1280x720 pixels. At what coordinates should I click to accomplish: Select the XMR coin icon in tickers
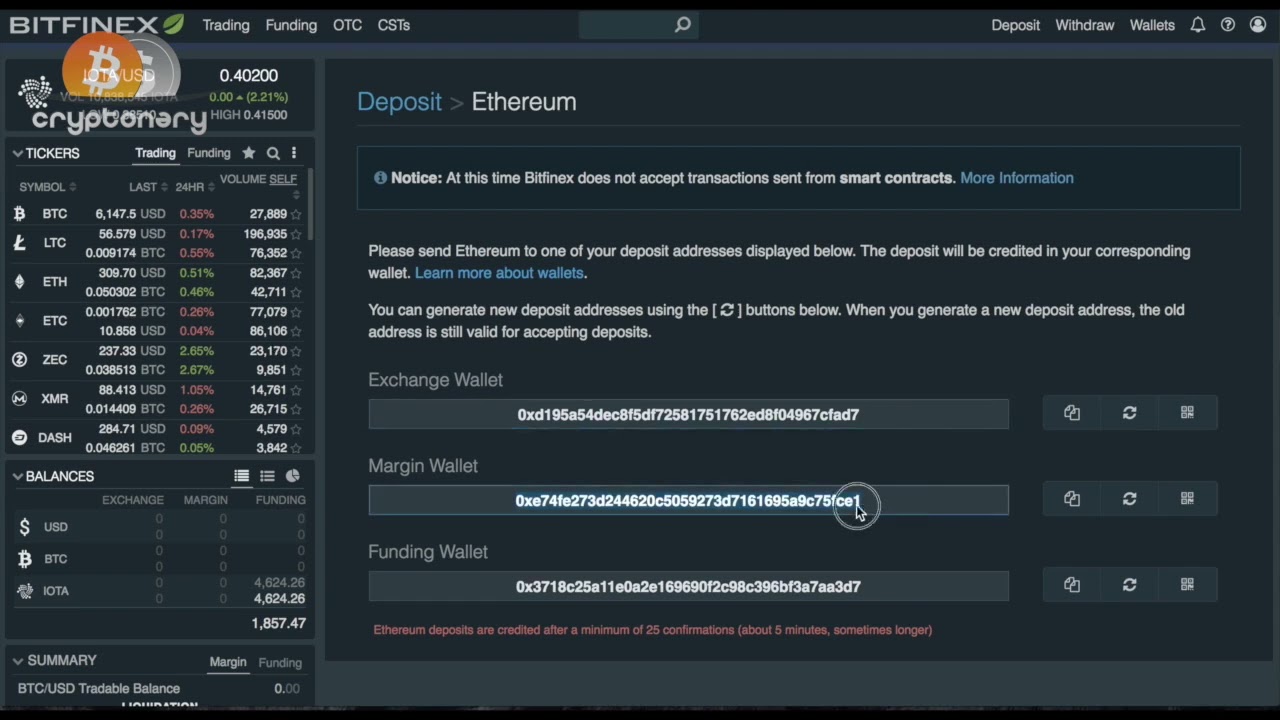click(19, 399)
